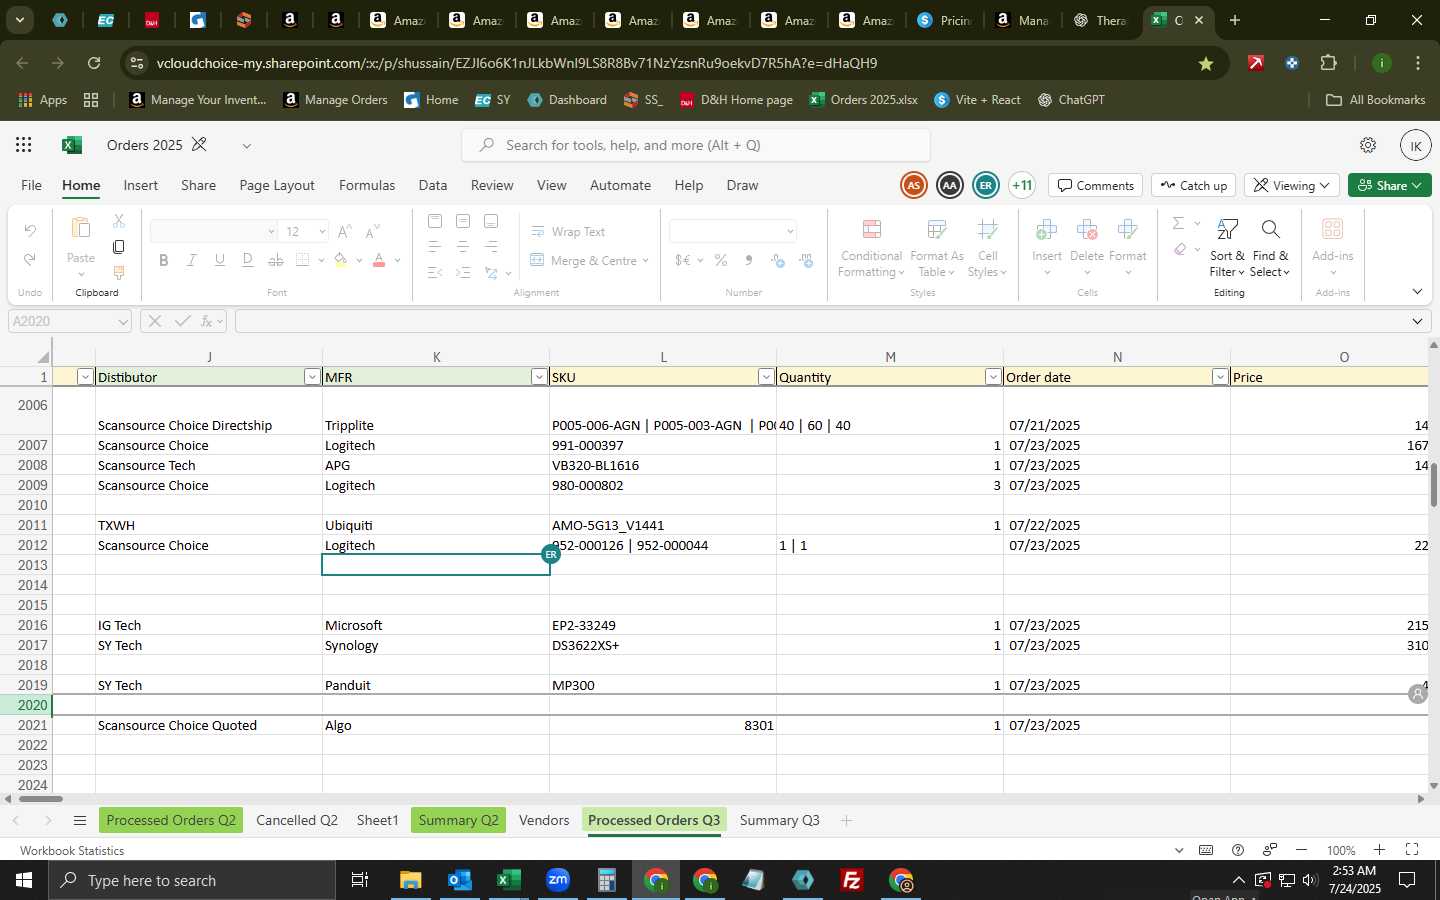This screenshot has height=900, width=1440.
Task: Expand the formula bar
Action: click(x=1417, y=321)
